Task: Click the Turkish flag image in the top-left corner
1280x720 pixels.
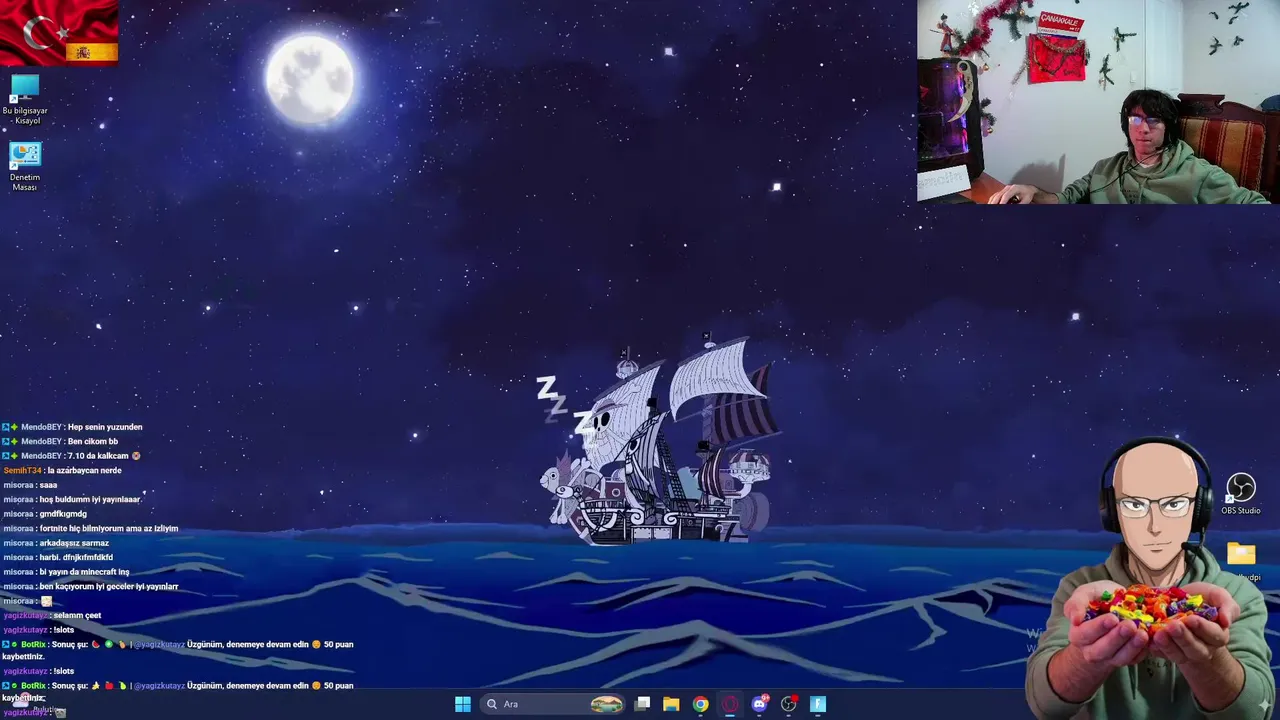Action: coord(59,32)
